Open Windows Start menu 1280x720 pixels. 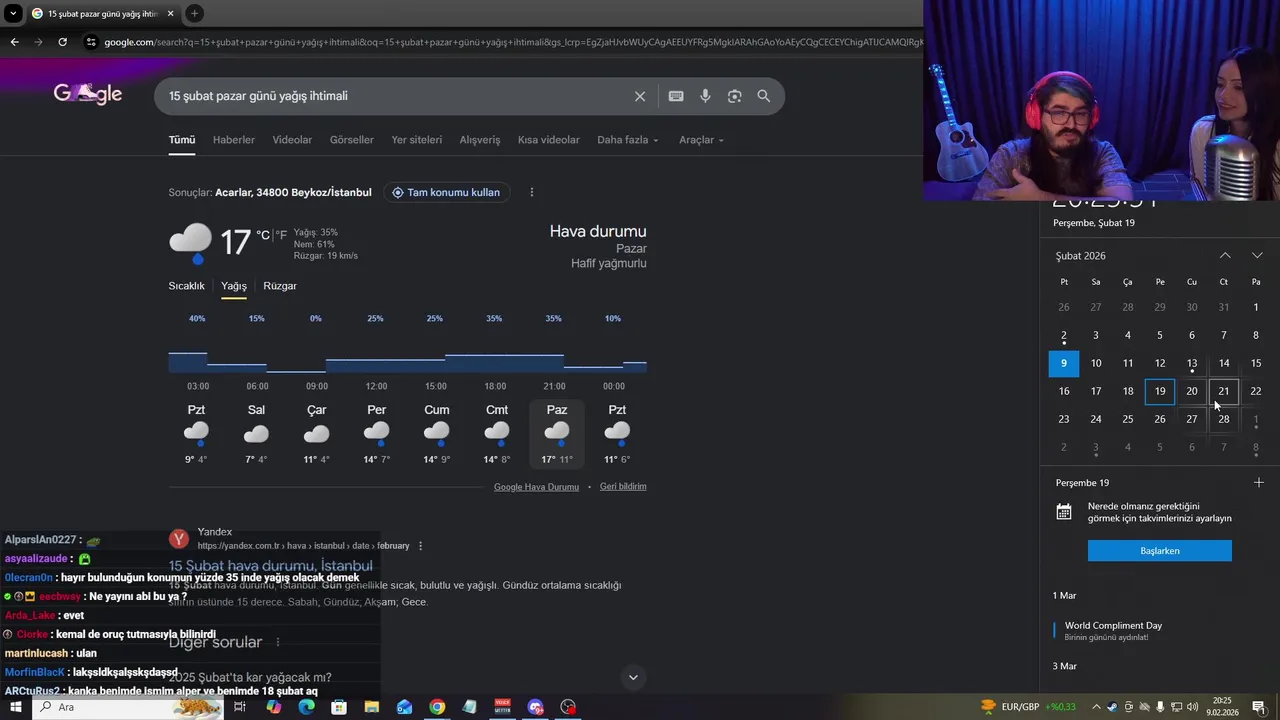tap(16, 707)
